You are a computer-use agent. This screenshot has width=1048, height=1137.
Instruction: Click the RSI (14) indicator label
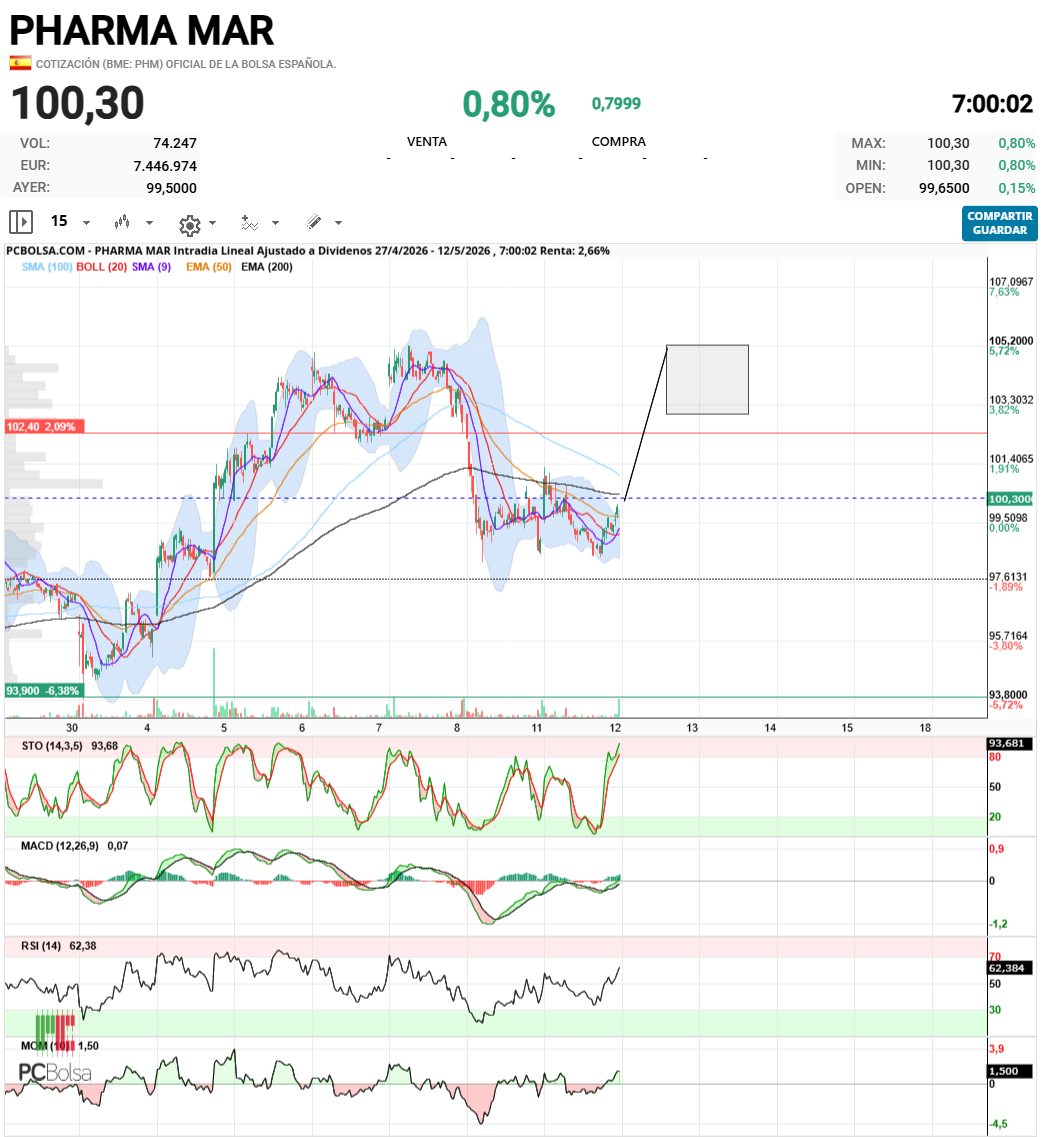[x=41, y=946]
